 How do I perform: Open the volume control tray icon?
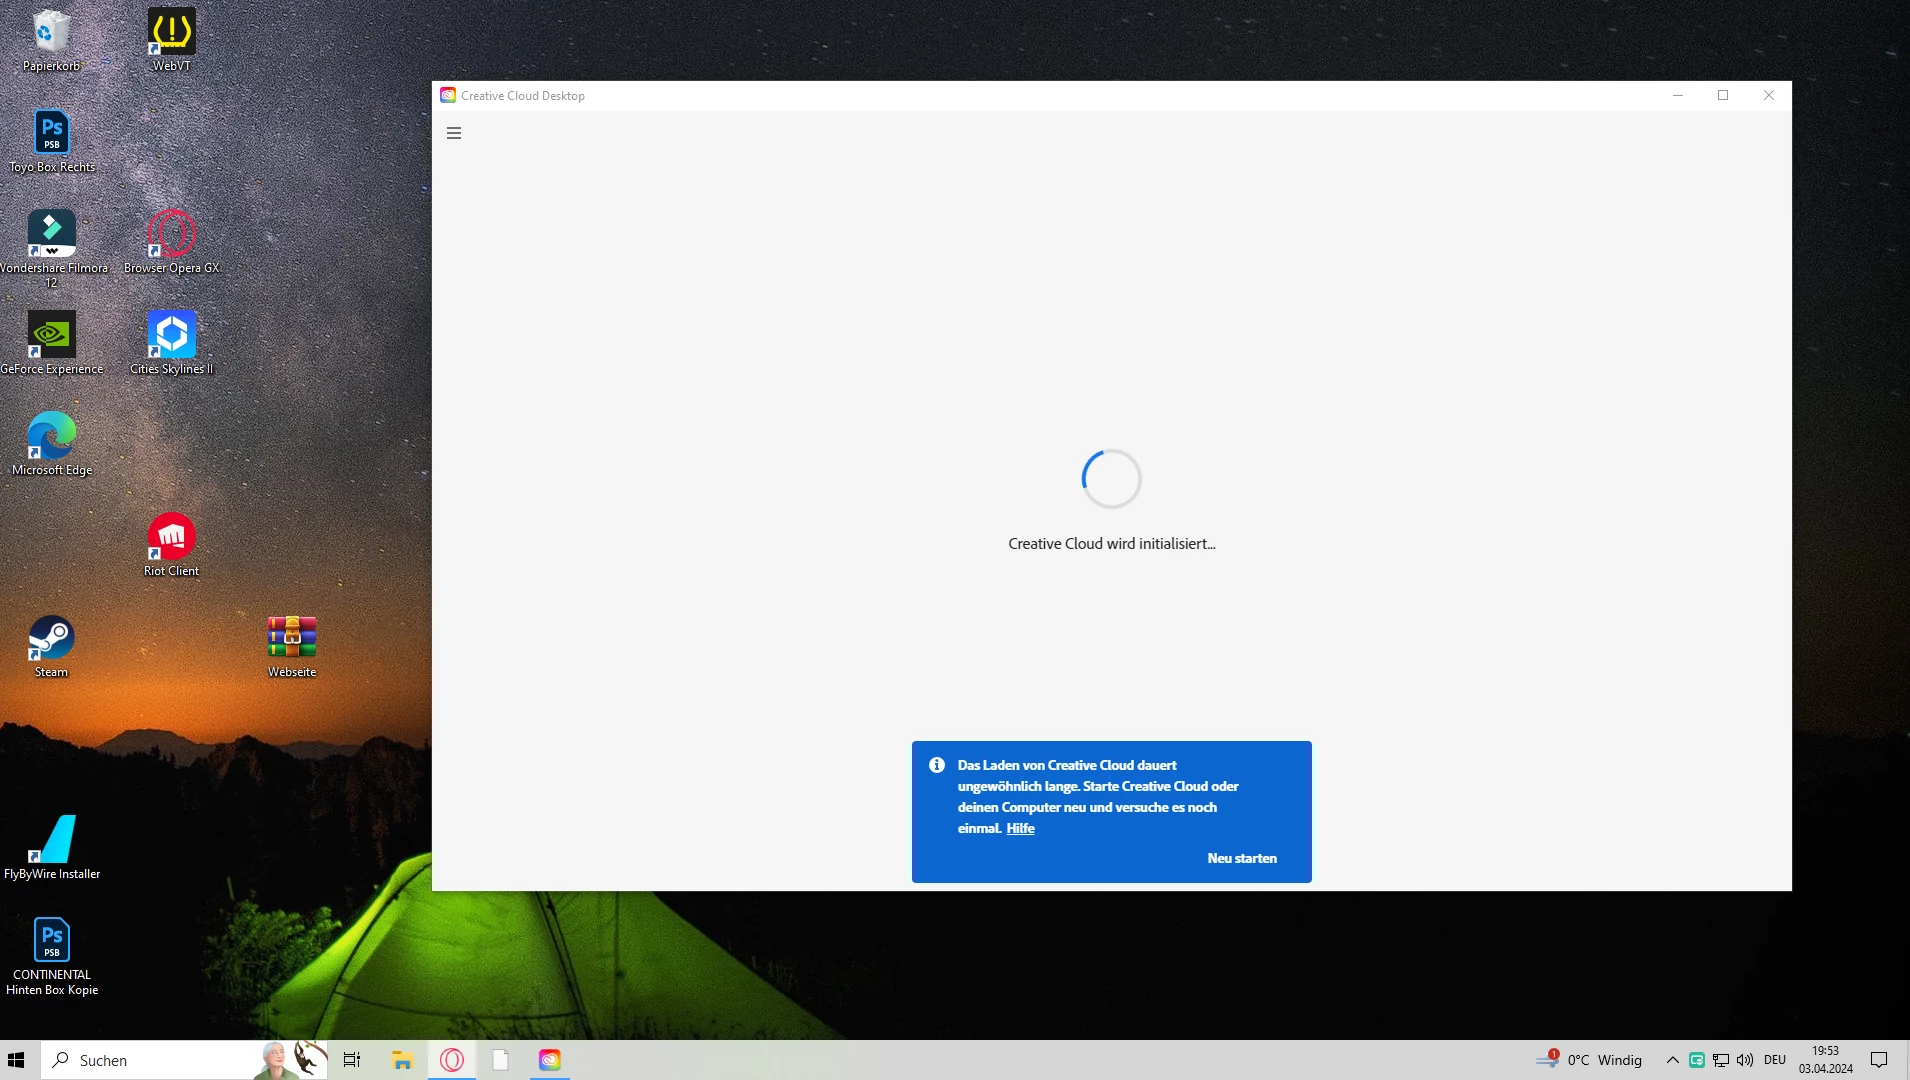pos(1745,1060)
